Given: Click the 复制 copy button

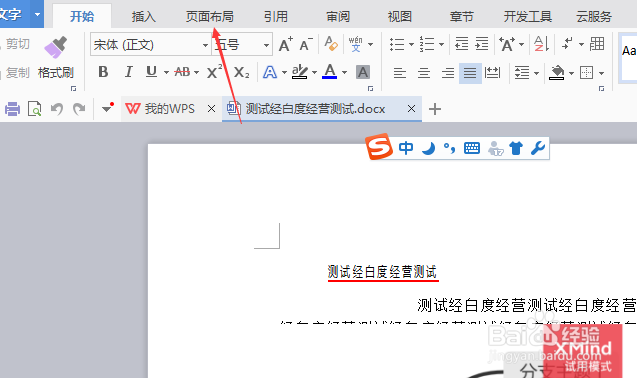Looking at the screenshot, I should click(18, 73).
